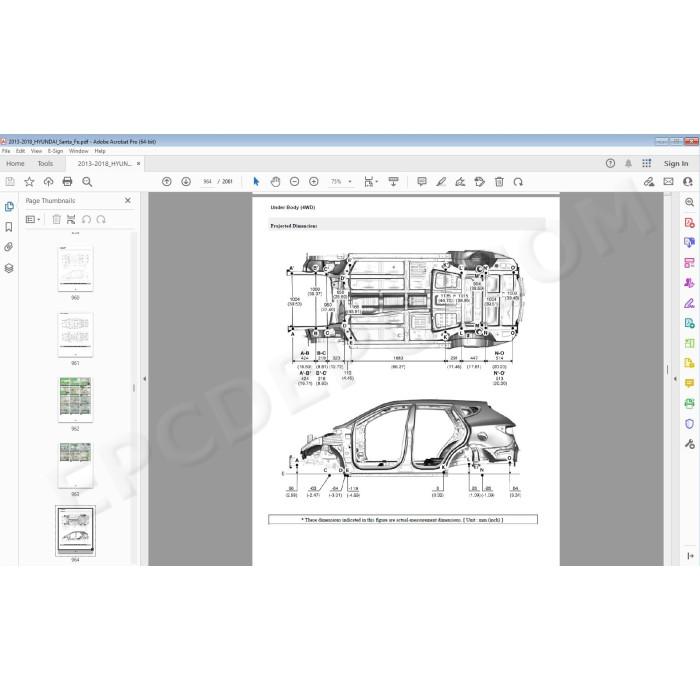
Task: Collapse the right tools pane arrow
Action: tap(675, 379)
